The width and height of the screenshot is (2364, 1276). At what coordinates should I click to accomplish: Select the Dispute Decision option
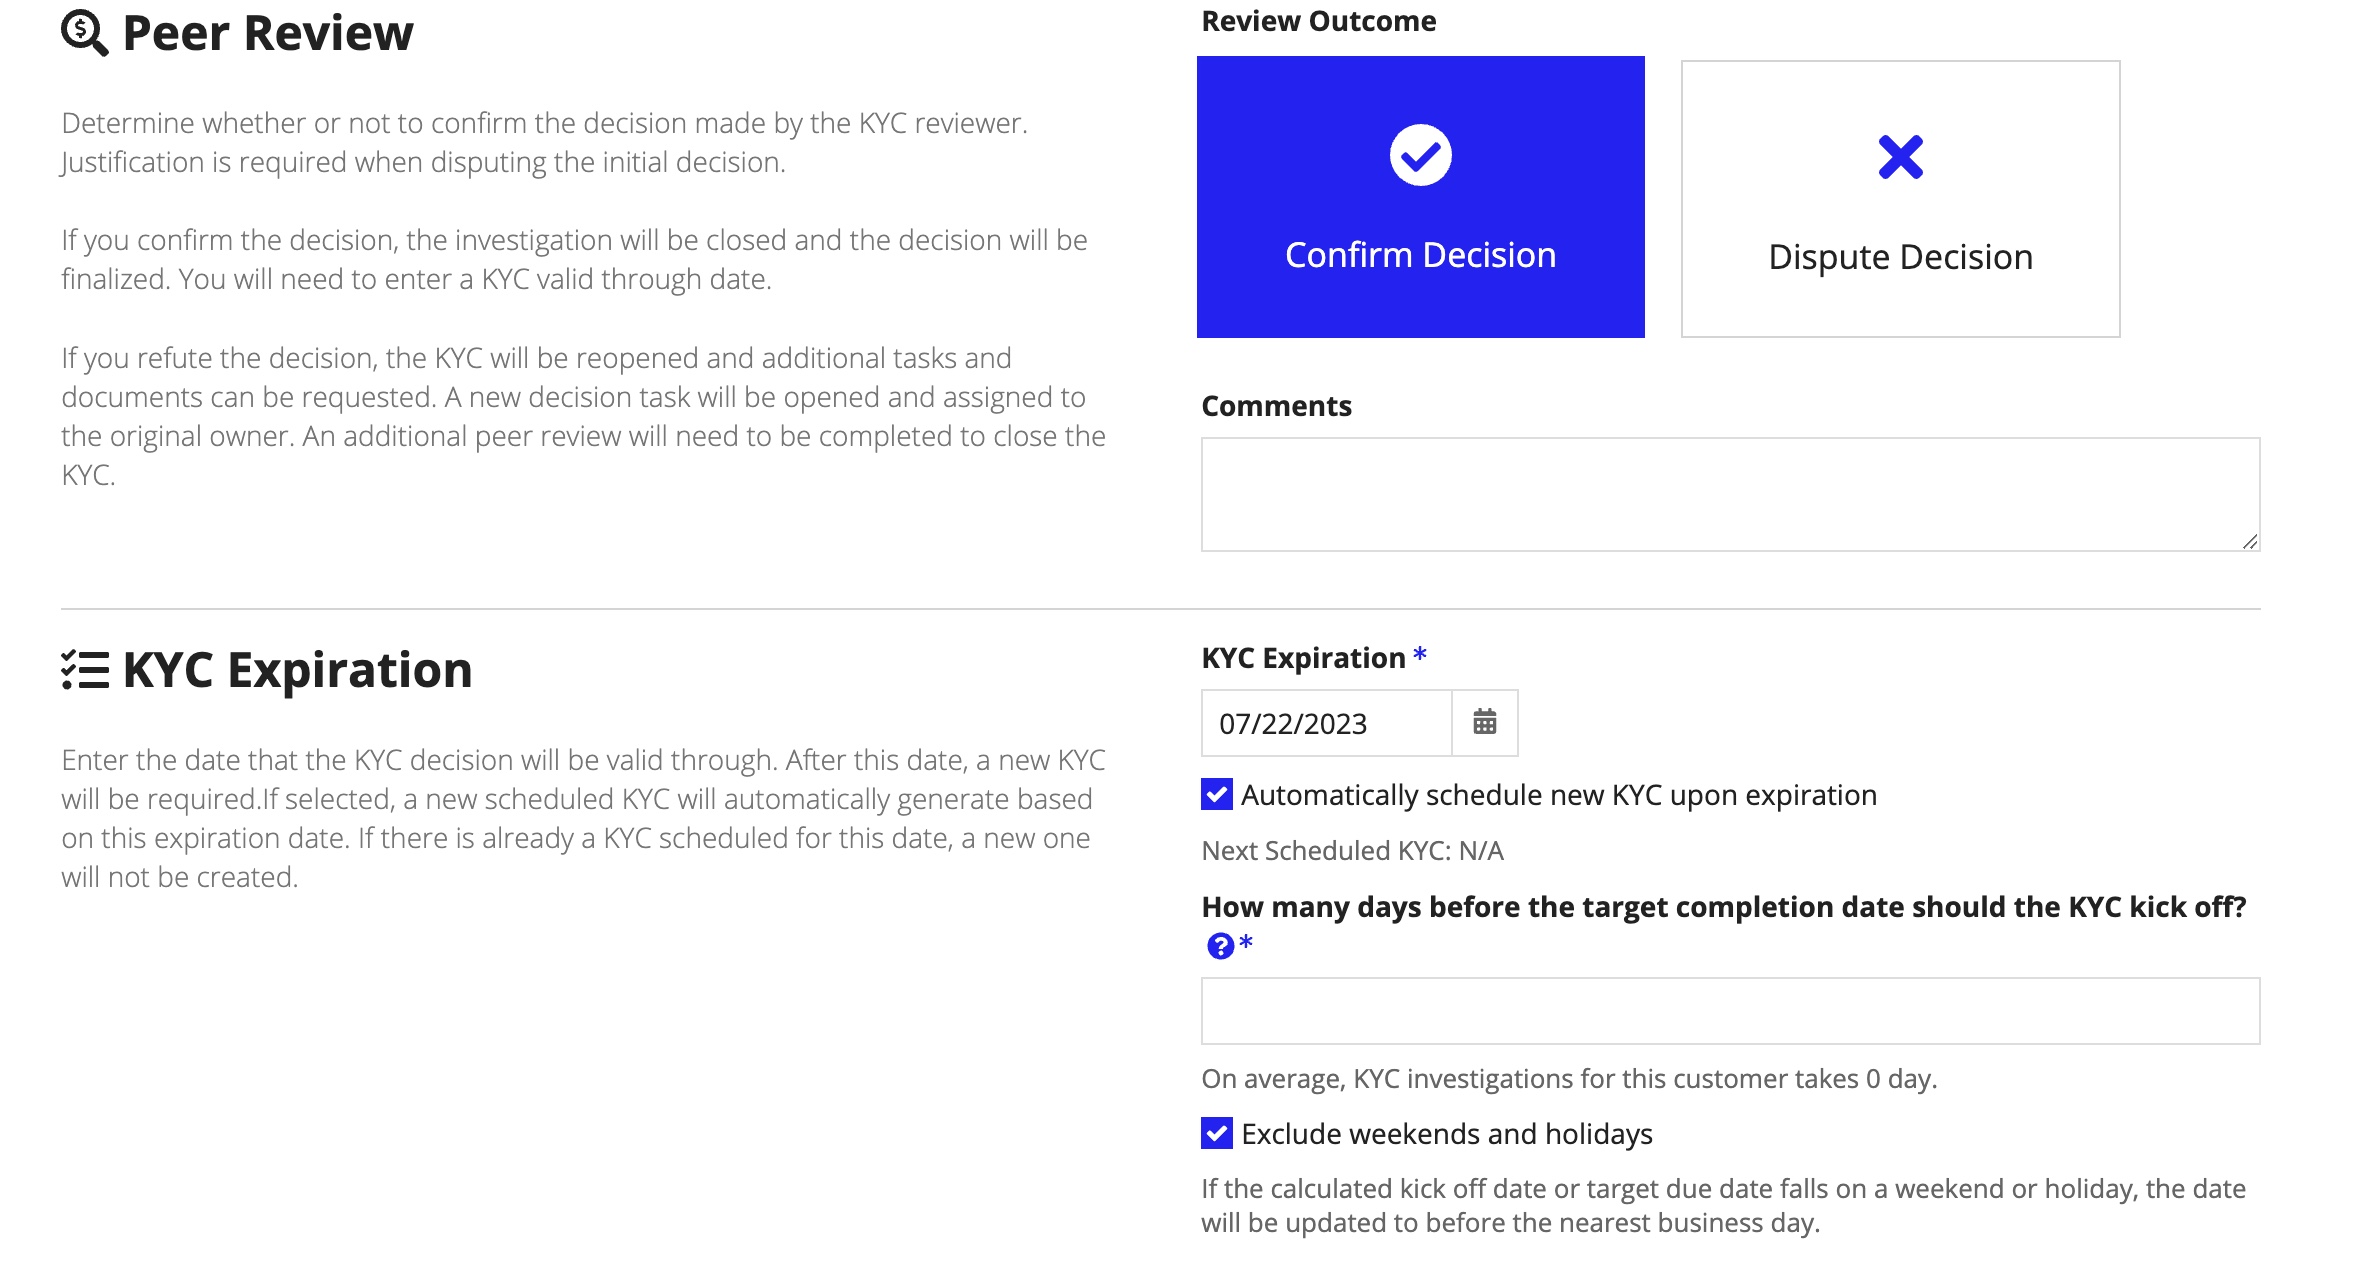click(1899, 196)
